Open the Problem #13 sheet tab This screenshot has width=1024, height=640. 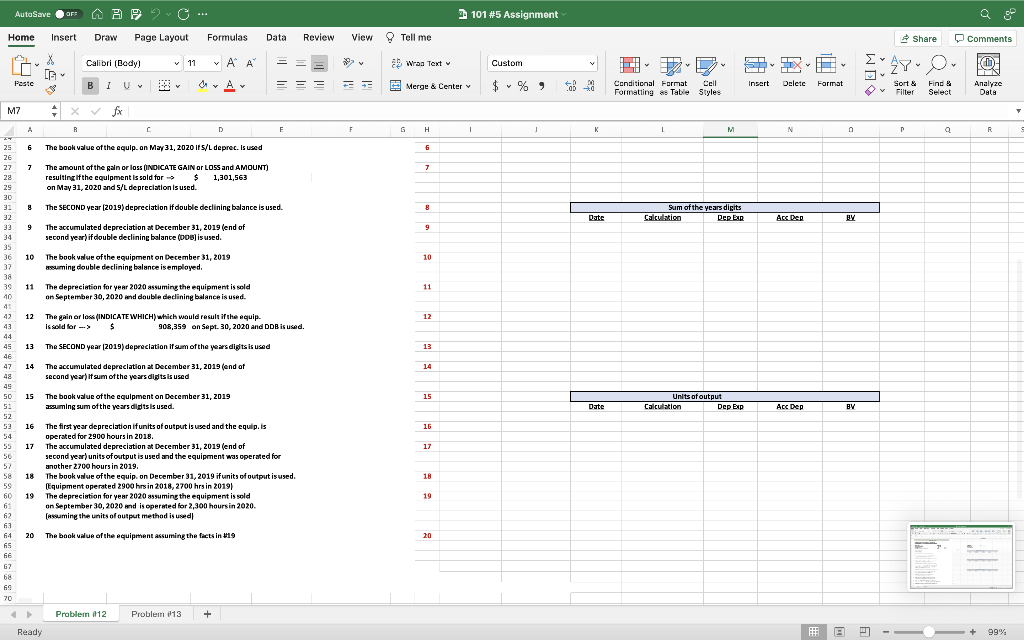156,613
